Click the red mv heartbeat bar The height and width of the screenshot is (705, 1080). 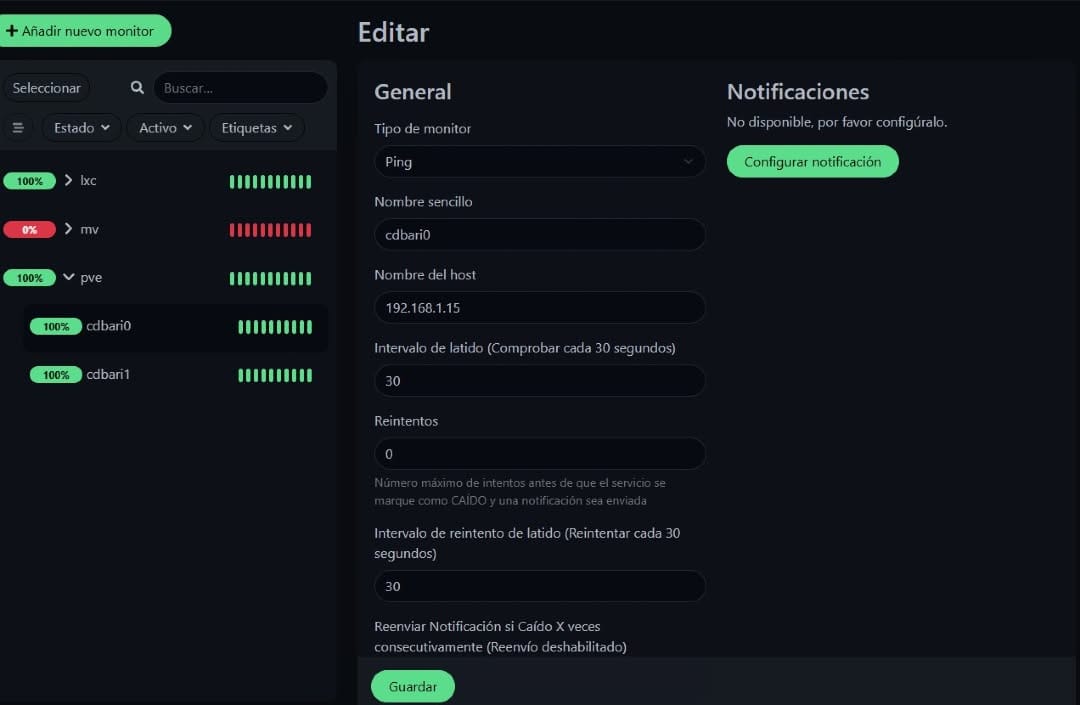click(x=270, y=230)
